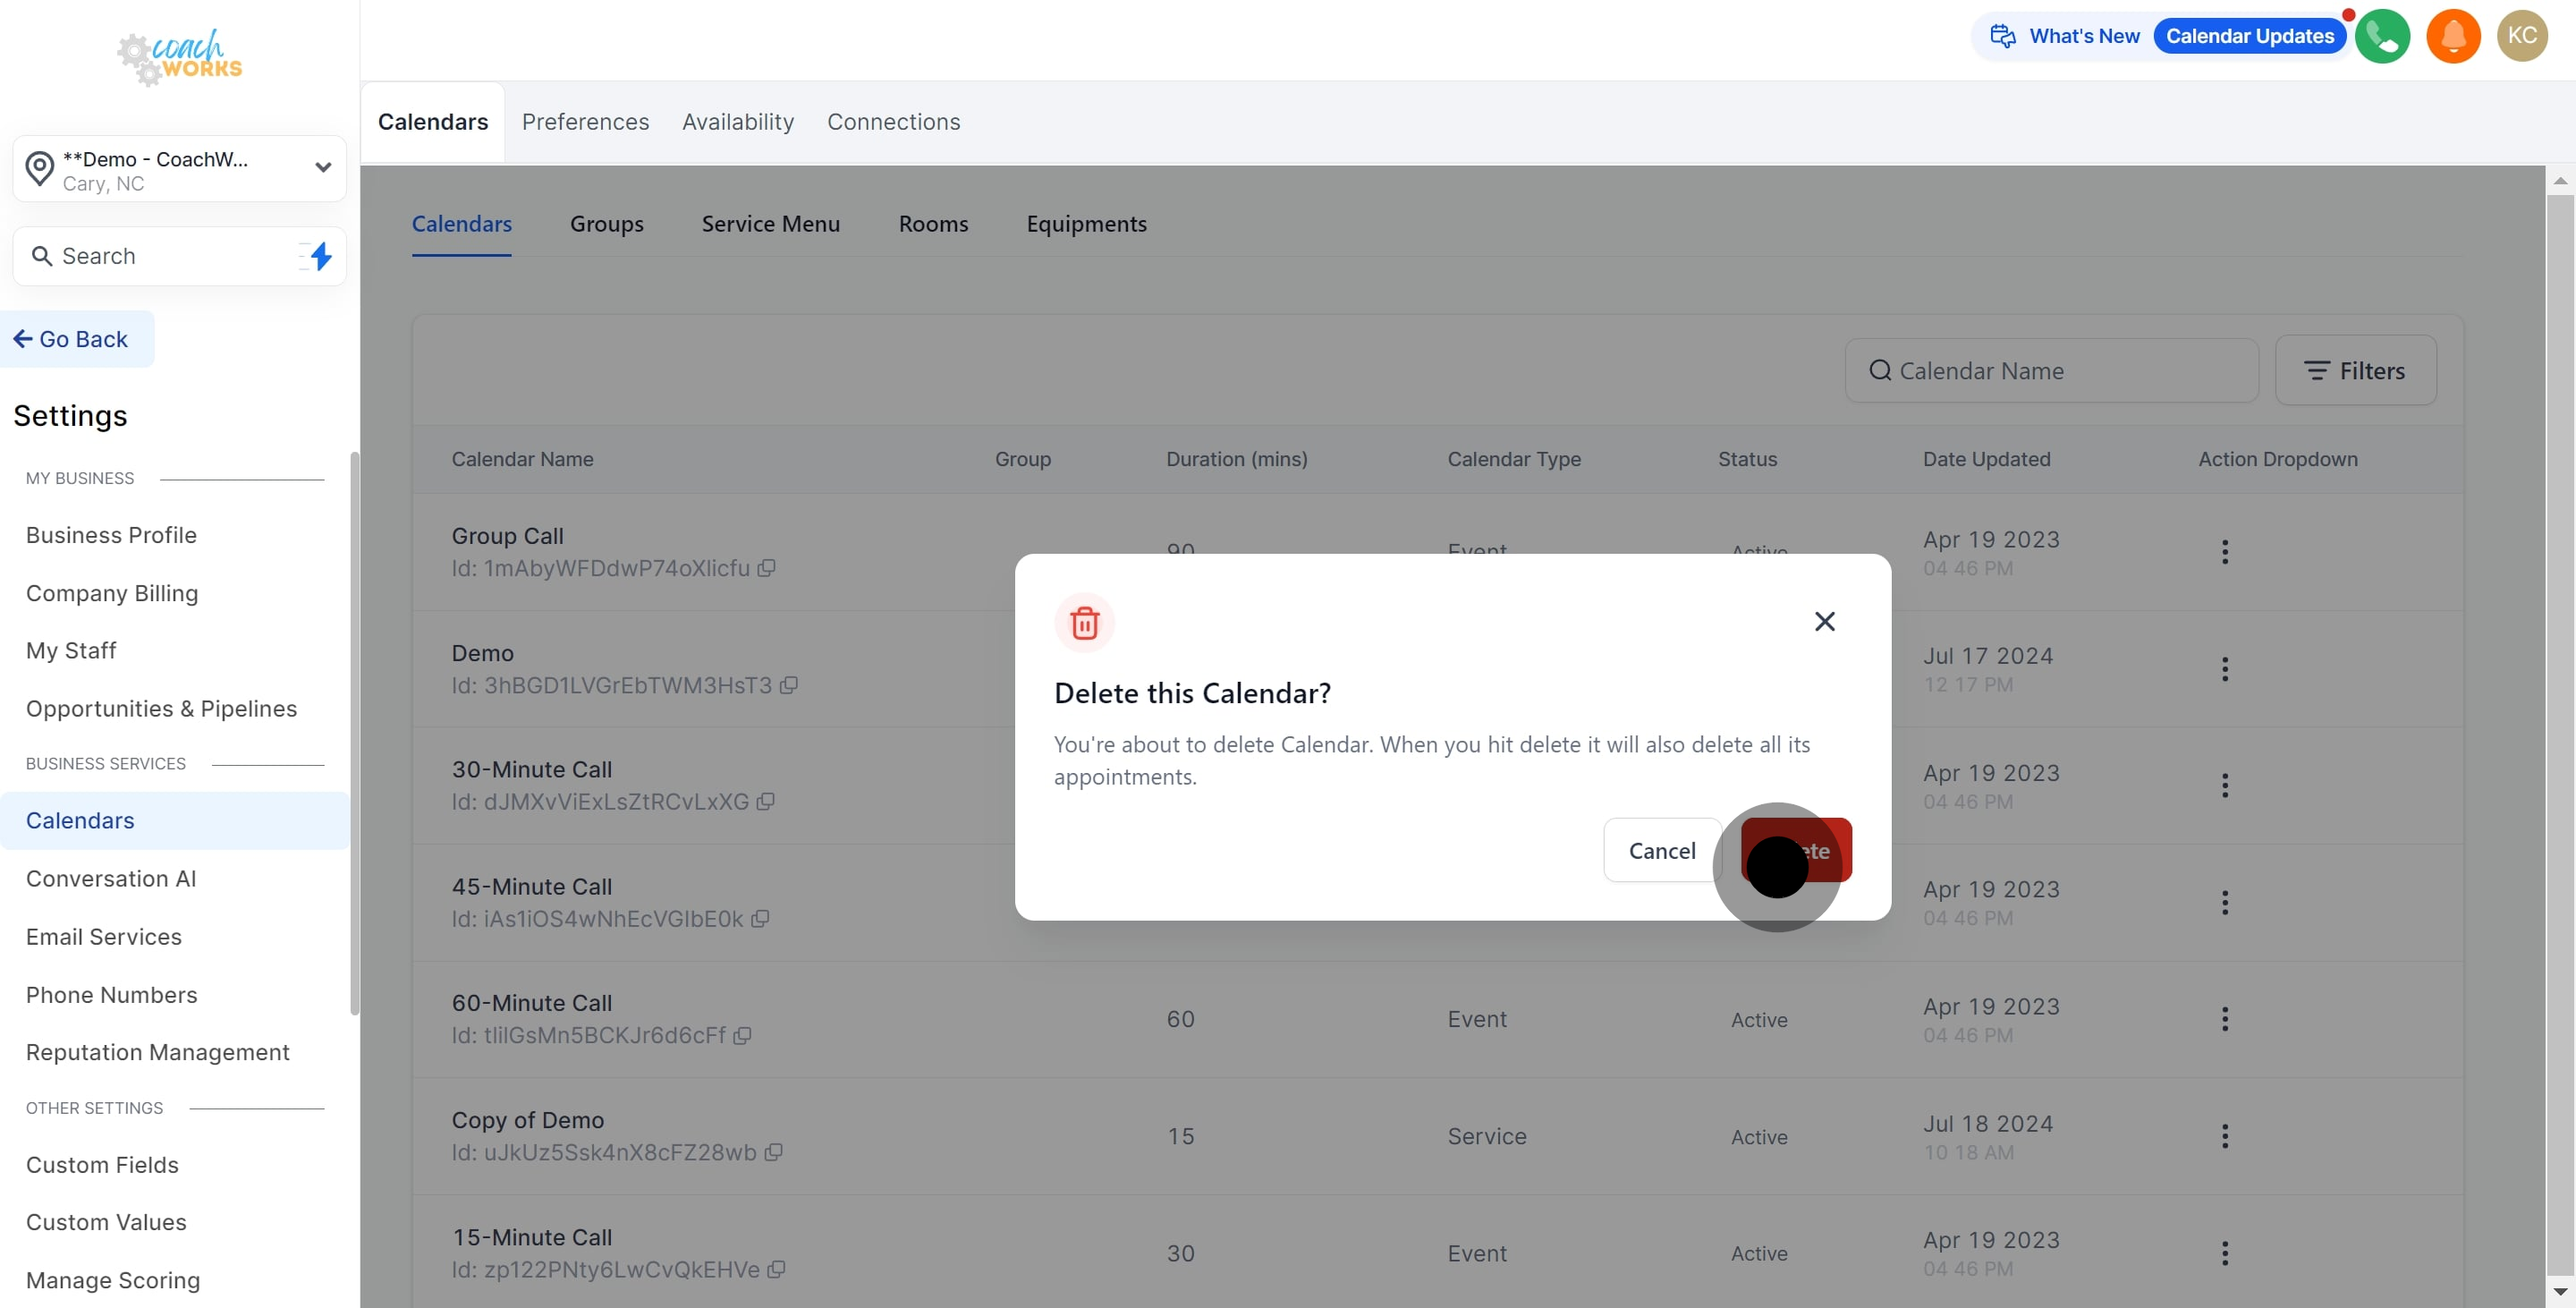The height and width of the screenshot is (1308, 2576).
Task: Copy the Group Call calendar ID
Action: pos(766,568)
